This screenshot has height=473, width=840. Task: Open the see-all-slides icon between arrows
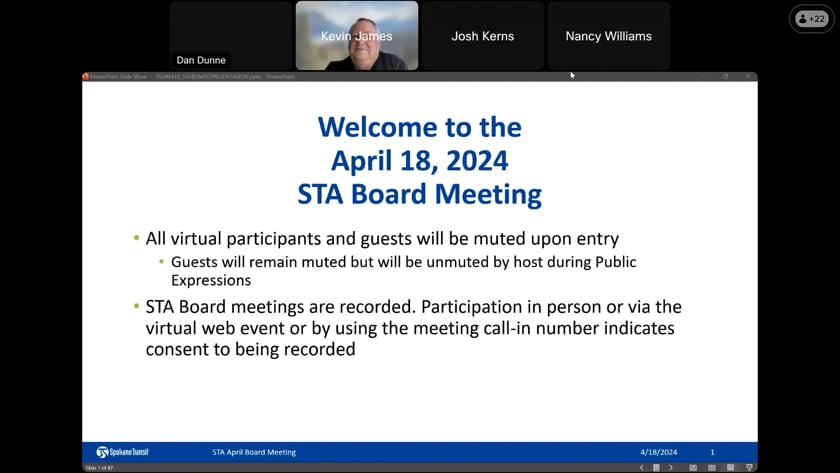coord(656,468)
